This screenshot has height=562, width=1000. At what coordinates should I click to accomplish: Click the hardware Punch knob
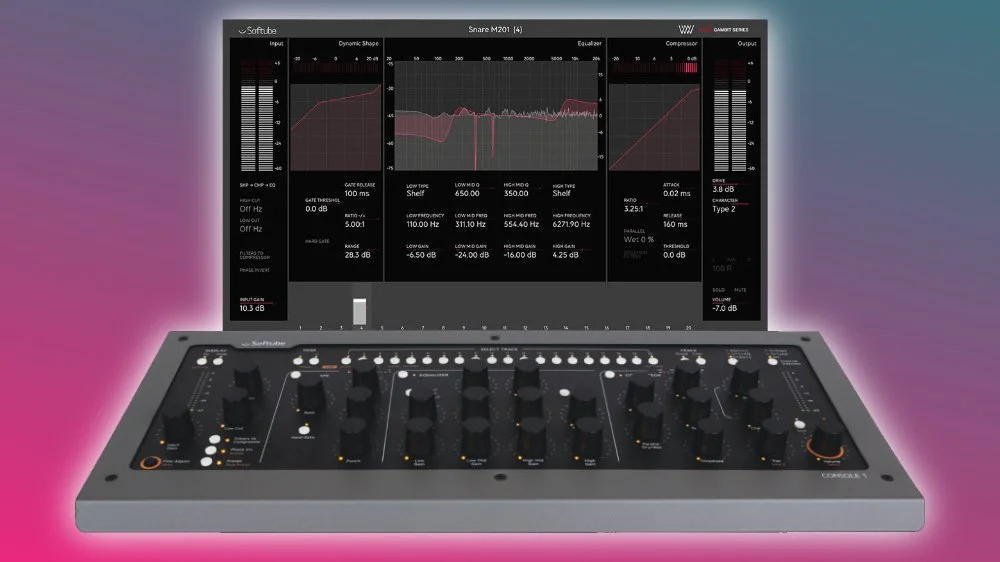coord(353,438)
